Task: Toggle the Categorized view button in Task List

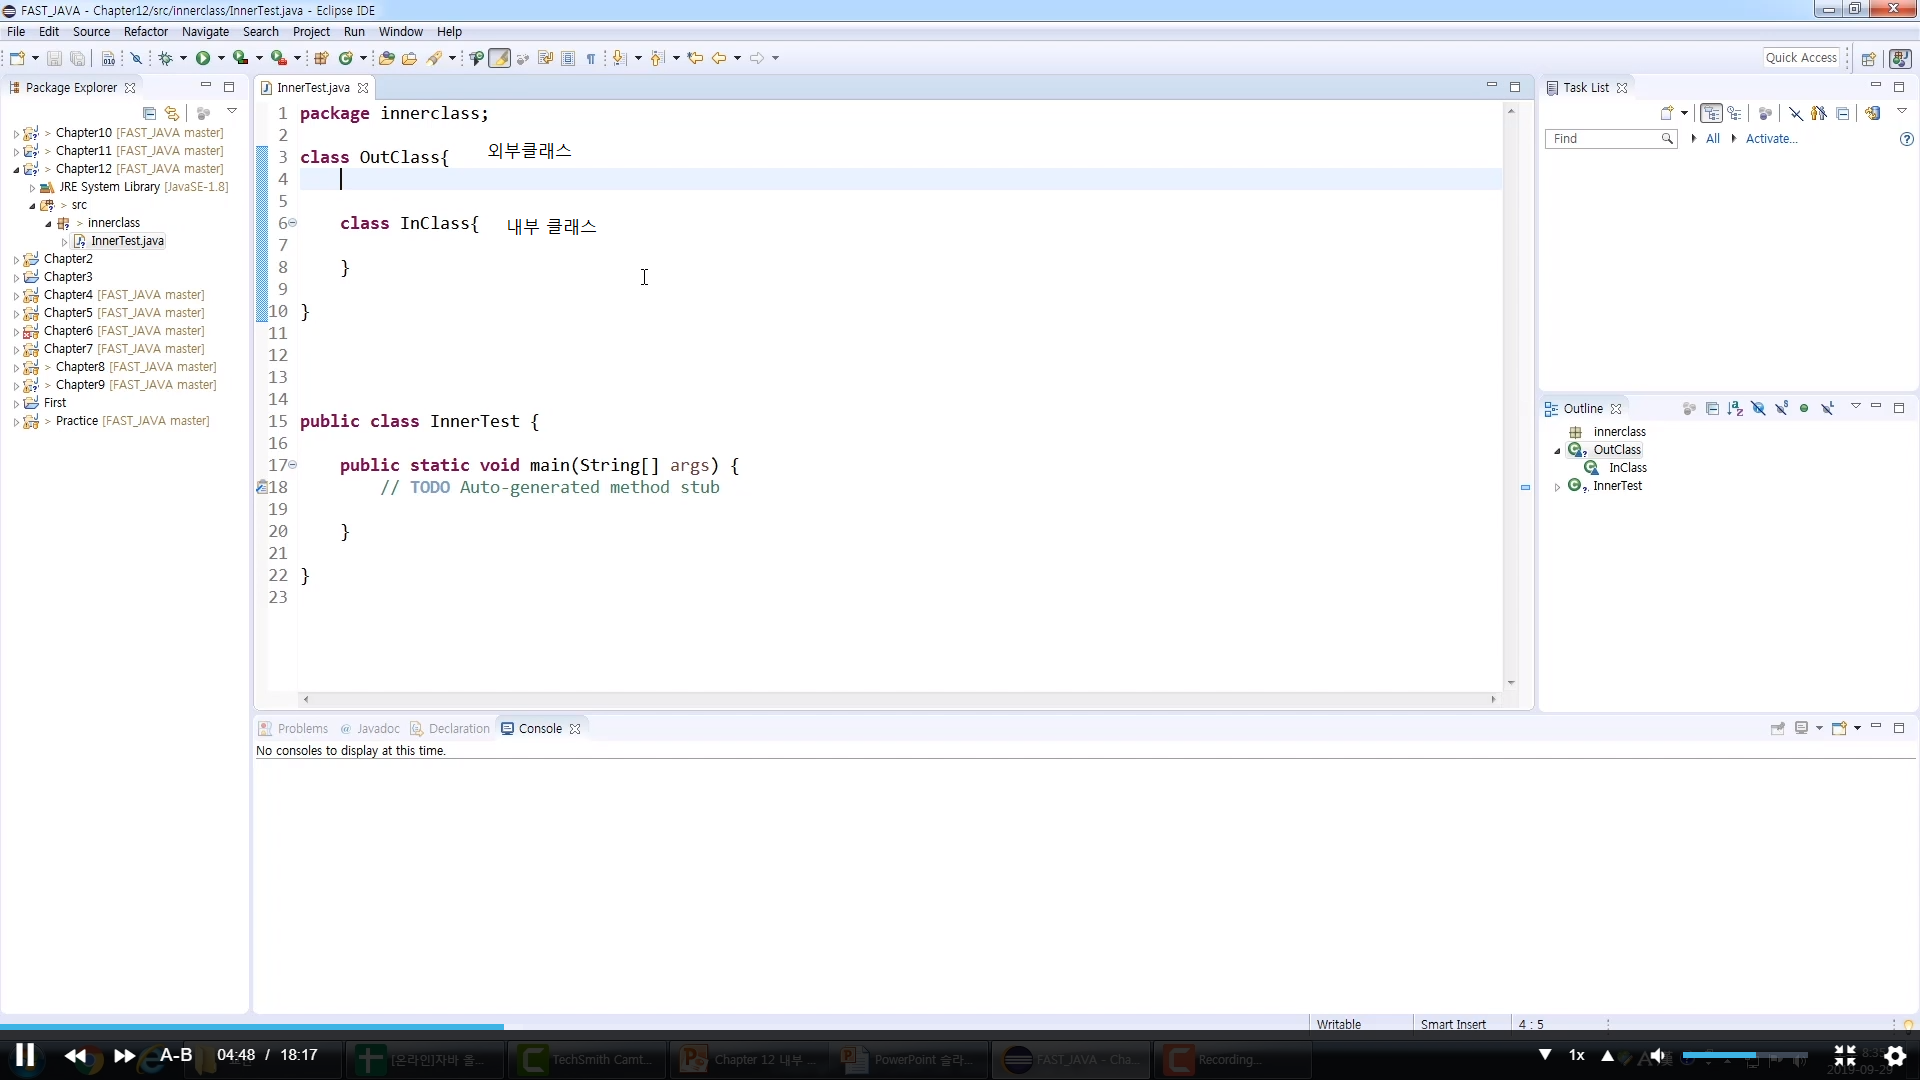Action: coord(1711,113)
